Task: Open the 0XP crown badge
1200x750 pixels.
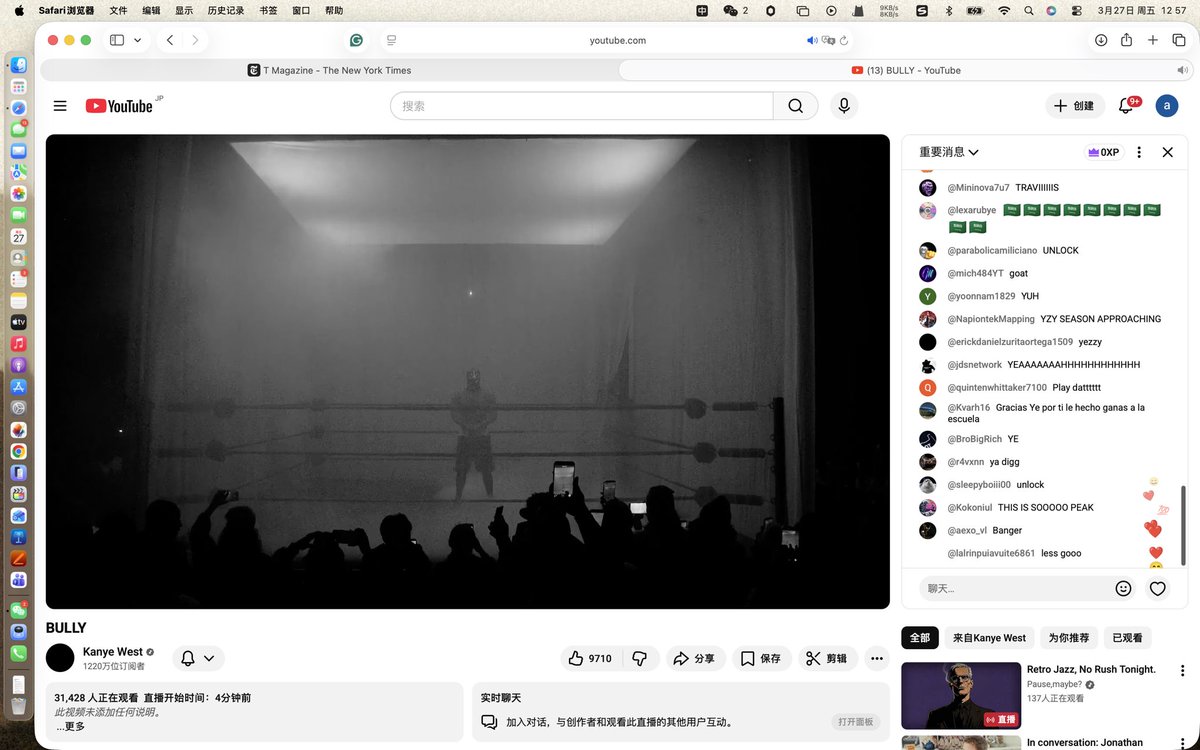Action: [x=1103, y=152]
